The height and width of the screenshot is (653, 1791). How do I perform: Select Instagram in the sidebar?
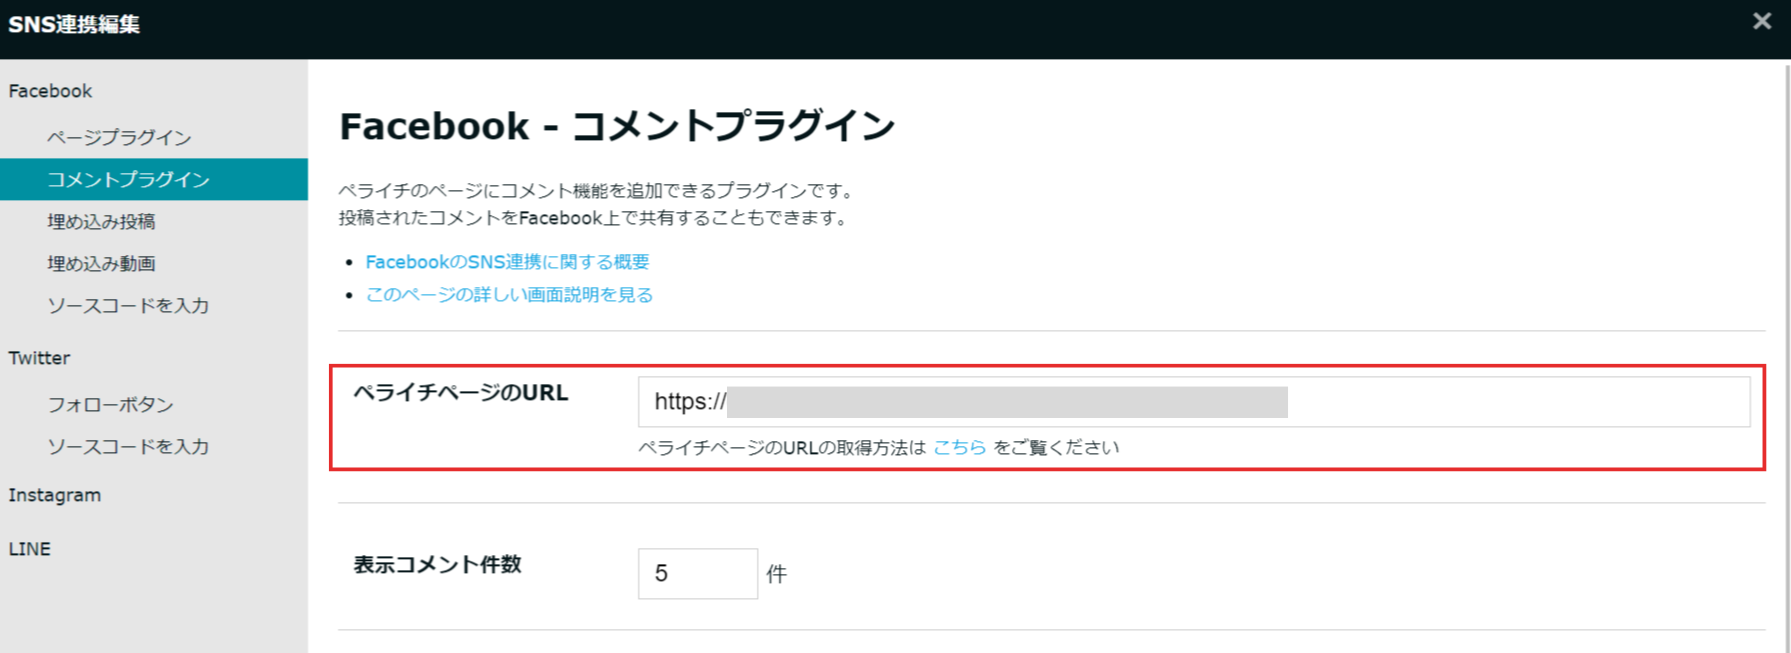tap(54, 495)
